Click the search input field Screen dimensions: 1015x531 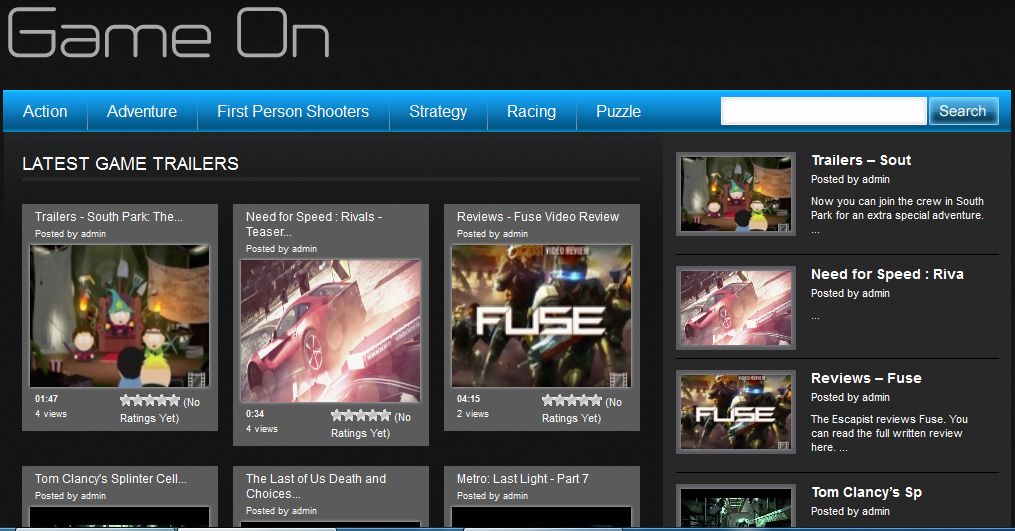pyautogui.click(x=823, y=111)
